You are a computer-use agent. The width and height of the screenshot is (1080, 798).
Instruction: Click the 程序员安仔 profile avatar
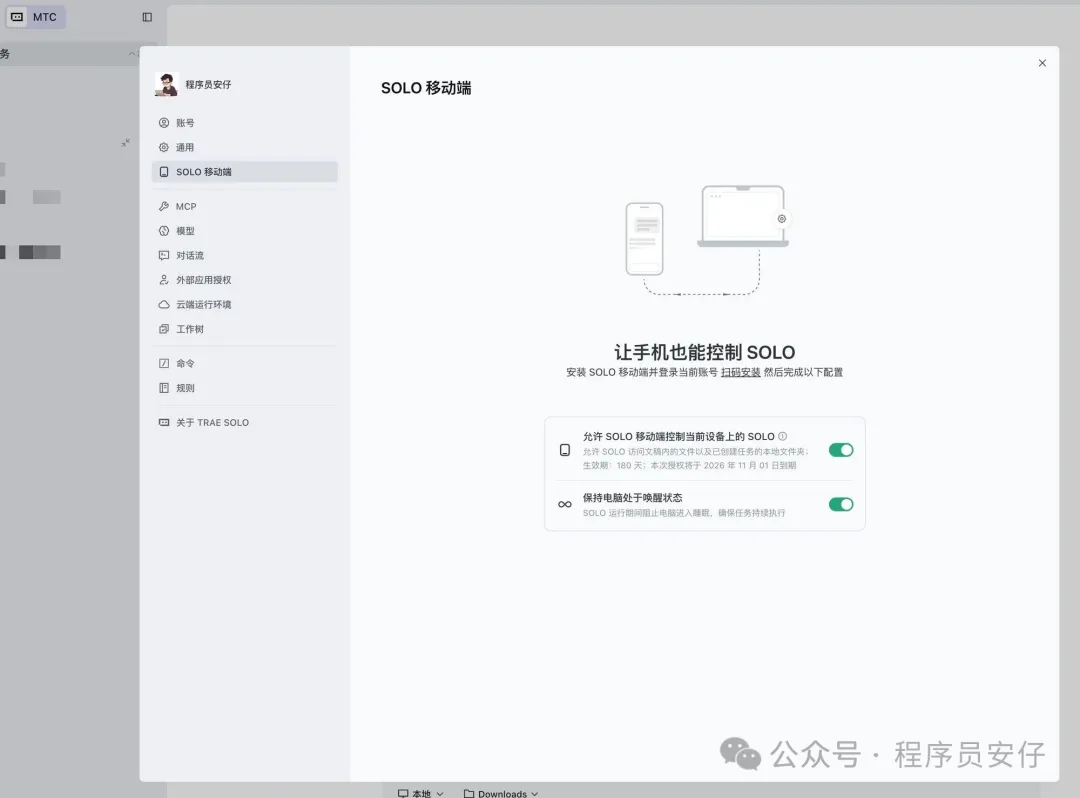[x=166, y=84]
